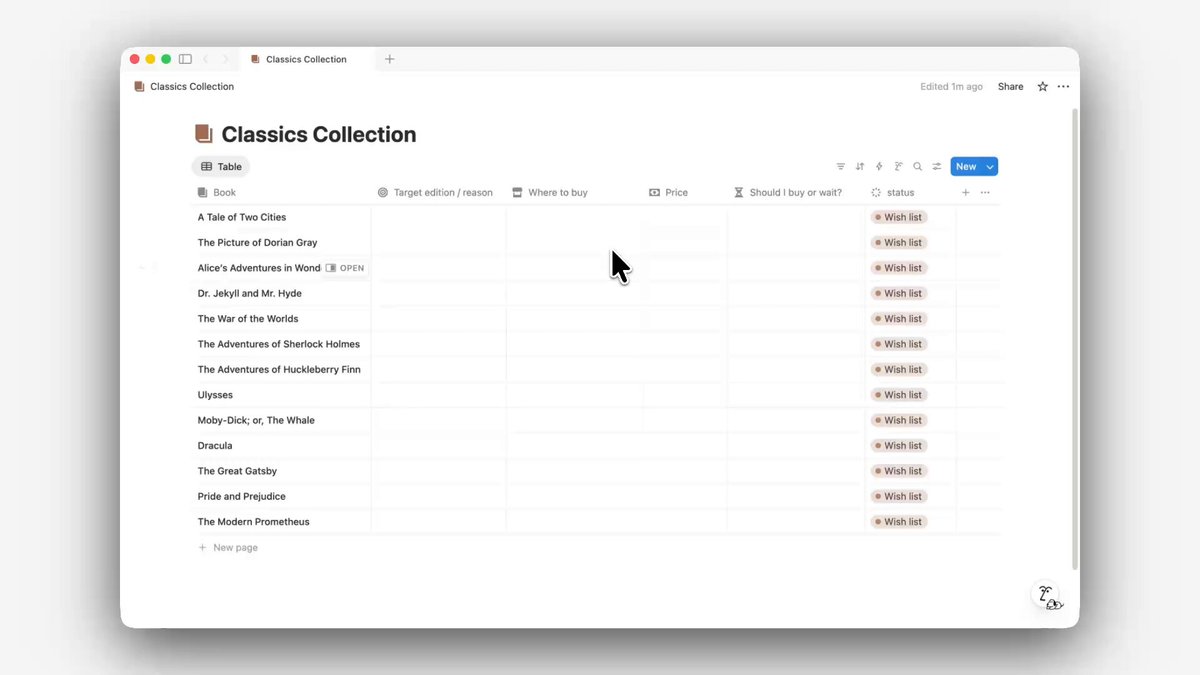
Task: Click the search magnifier icon
Action: 918,167
